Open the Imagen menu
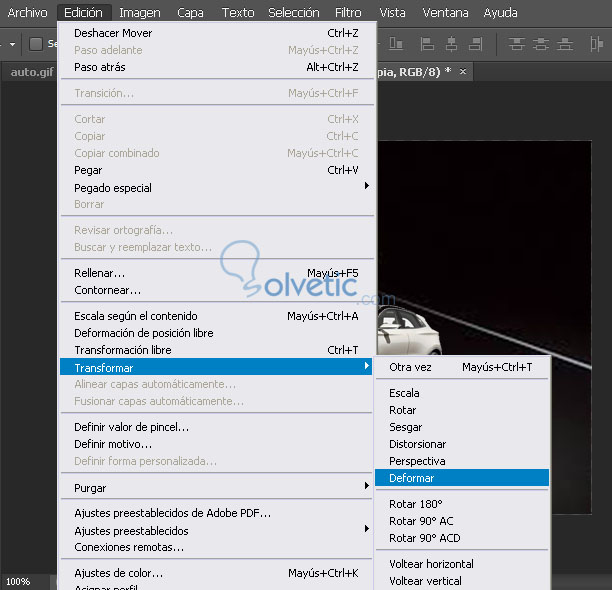 pos(140,12)
